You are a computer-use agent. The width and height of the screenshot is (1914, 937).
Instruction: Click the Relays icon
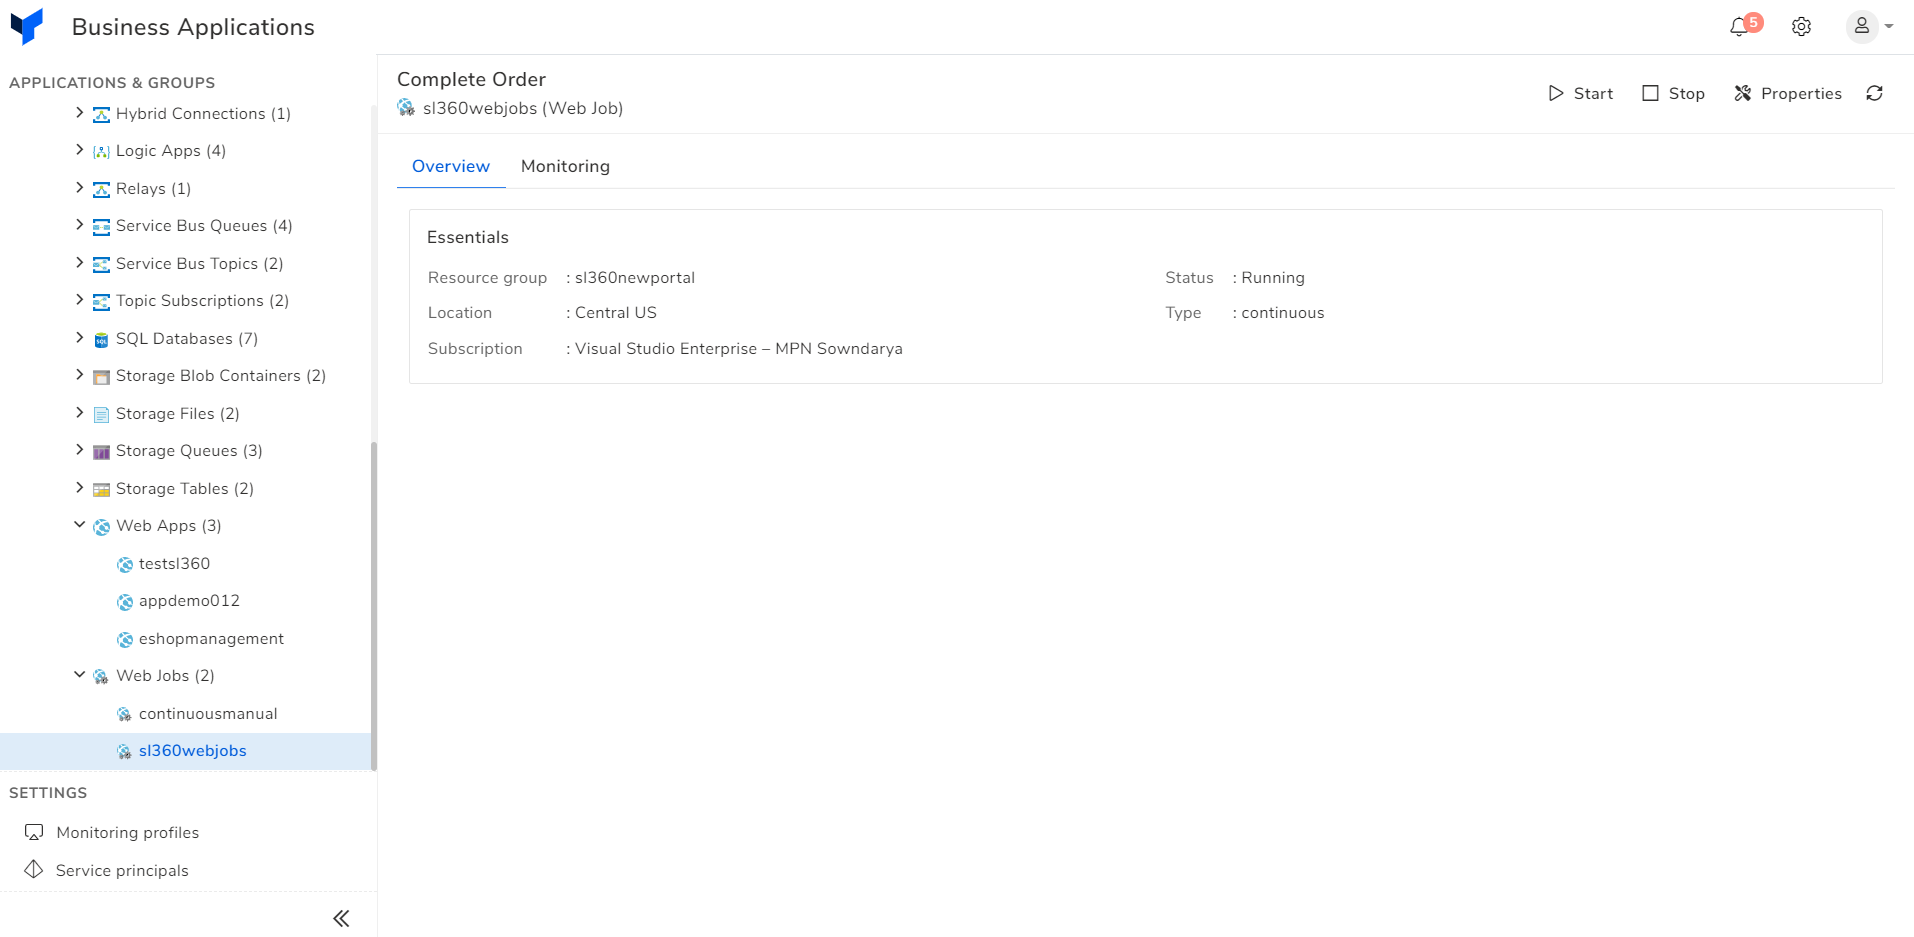101,190
